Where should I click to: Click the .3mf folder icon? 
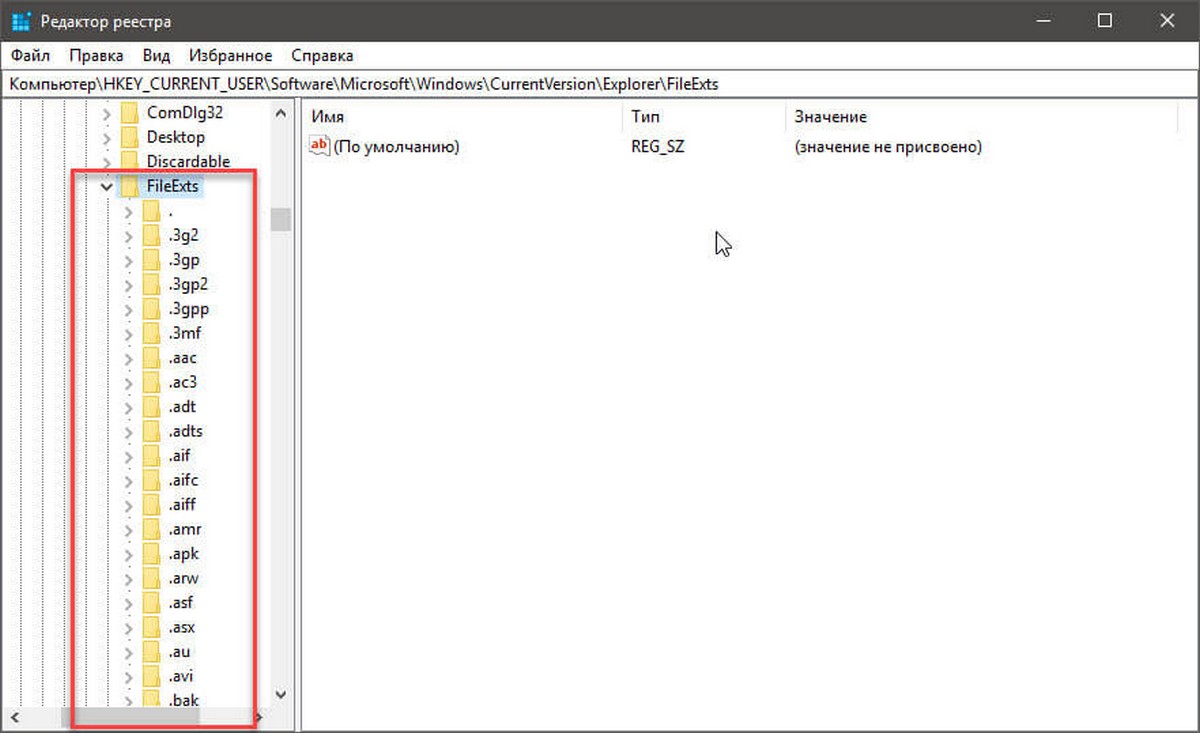point(151,333)
